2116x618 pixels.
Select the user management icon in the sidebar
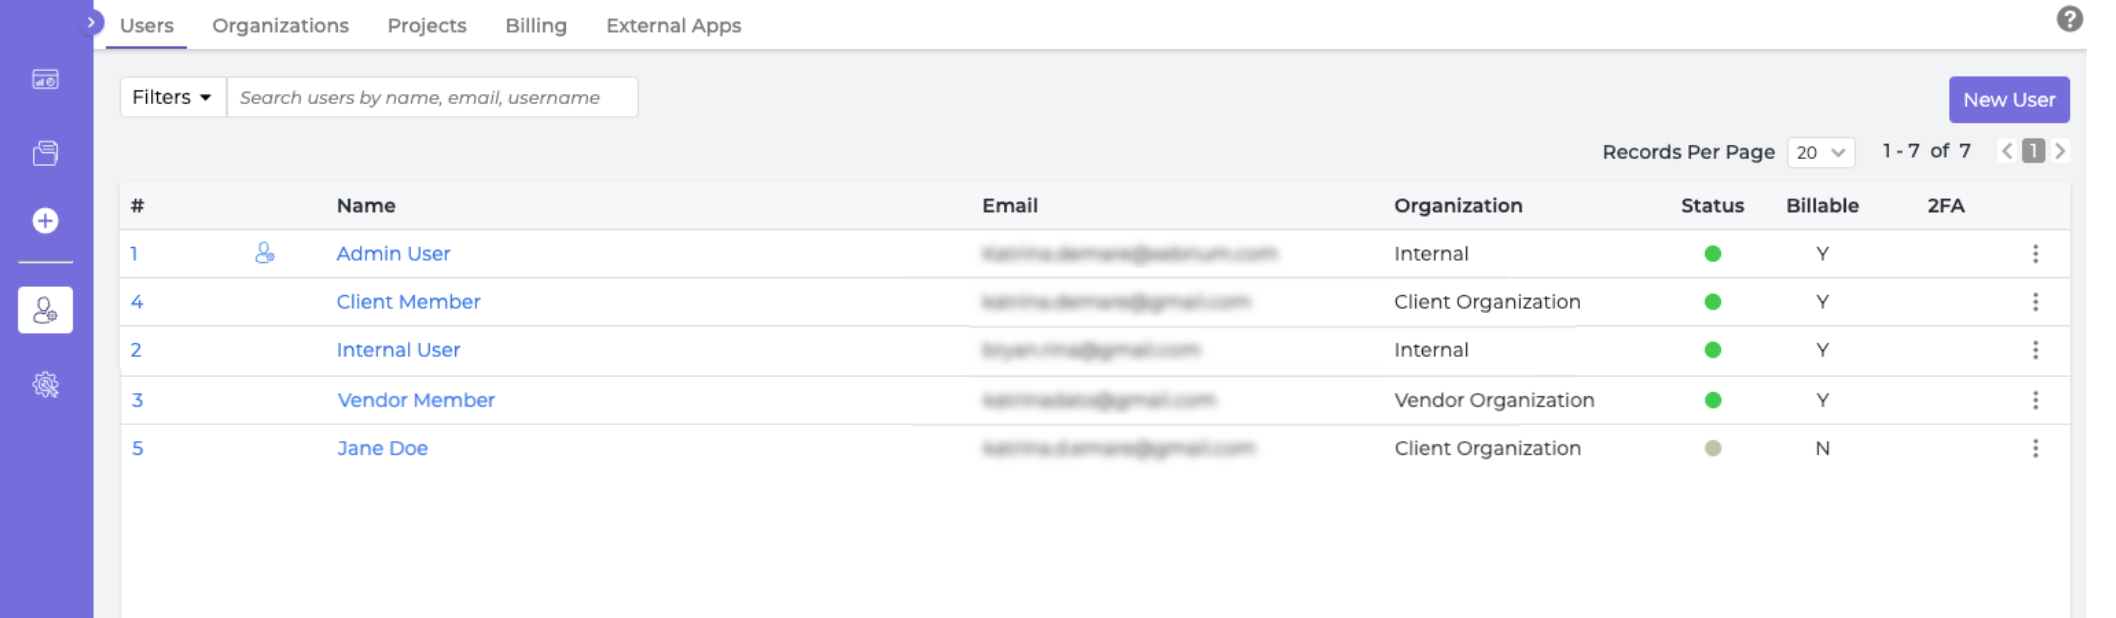(45, 310)
